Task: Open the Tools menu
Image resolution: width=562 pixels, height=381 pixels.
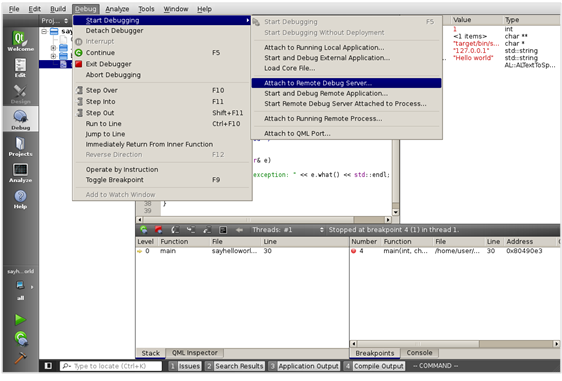Action: [x=146, y=9]
